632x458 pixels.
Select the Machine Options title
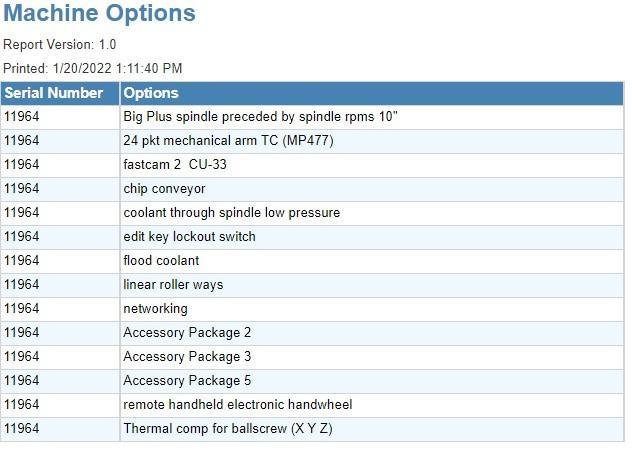click(x=99, y=13)
